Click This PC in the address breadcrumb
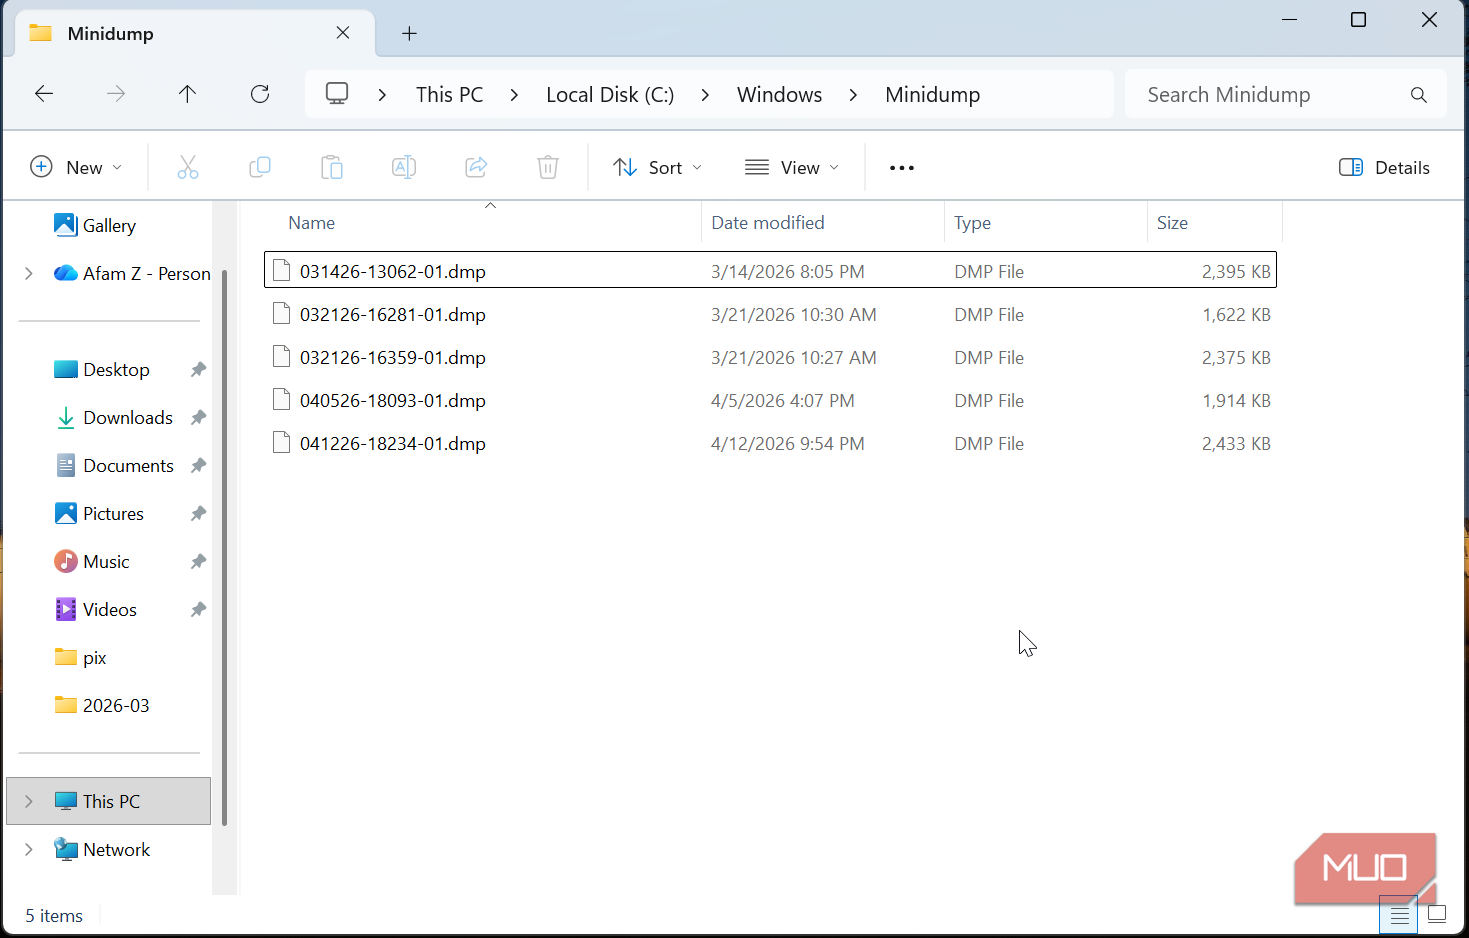 click(x=450, y=95)
